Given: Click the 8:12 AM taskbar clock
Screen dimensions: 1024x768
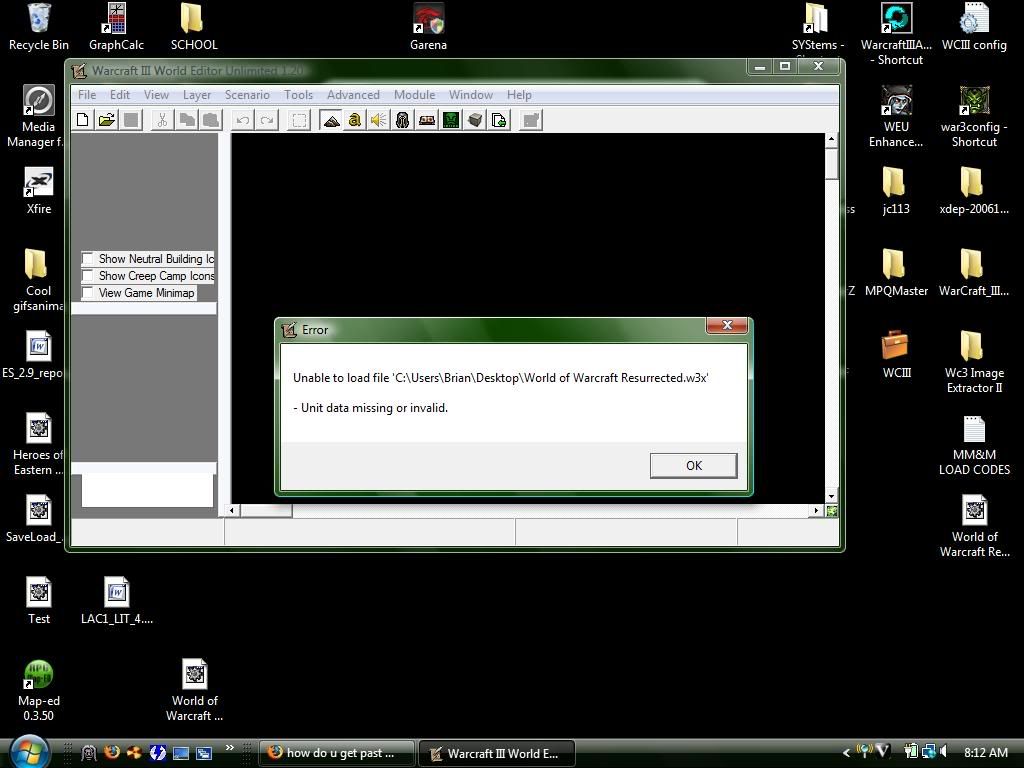Looking at the screenshot, I should [x=985, y=752].
